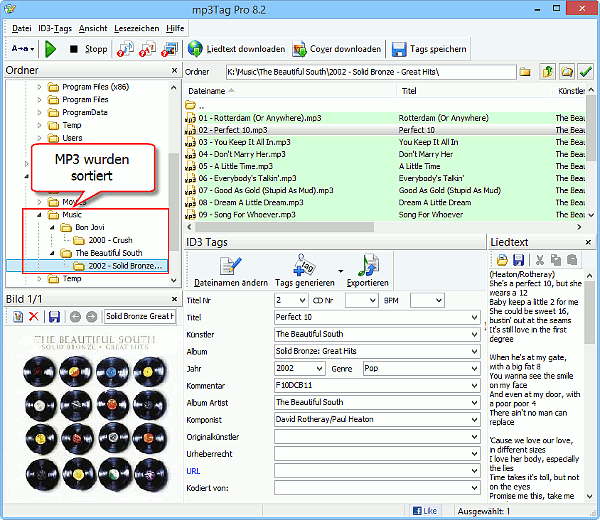This screenshot has height=520, width=600.
Task: Select file 01 - Rotterdam (Or Anywhere).mp3
Action: (x=259, y=118)
